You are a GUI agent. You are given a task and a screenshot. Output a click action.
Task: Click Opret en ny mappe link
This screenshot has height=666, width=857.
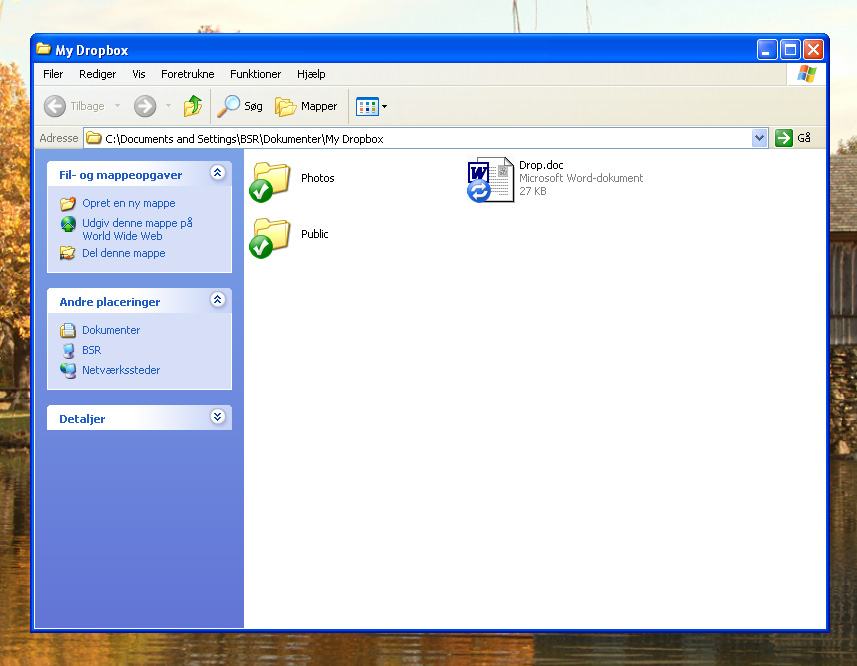[x=128, y=203]
